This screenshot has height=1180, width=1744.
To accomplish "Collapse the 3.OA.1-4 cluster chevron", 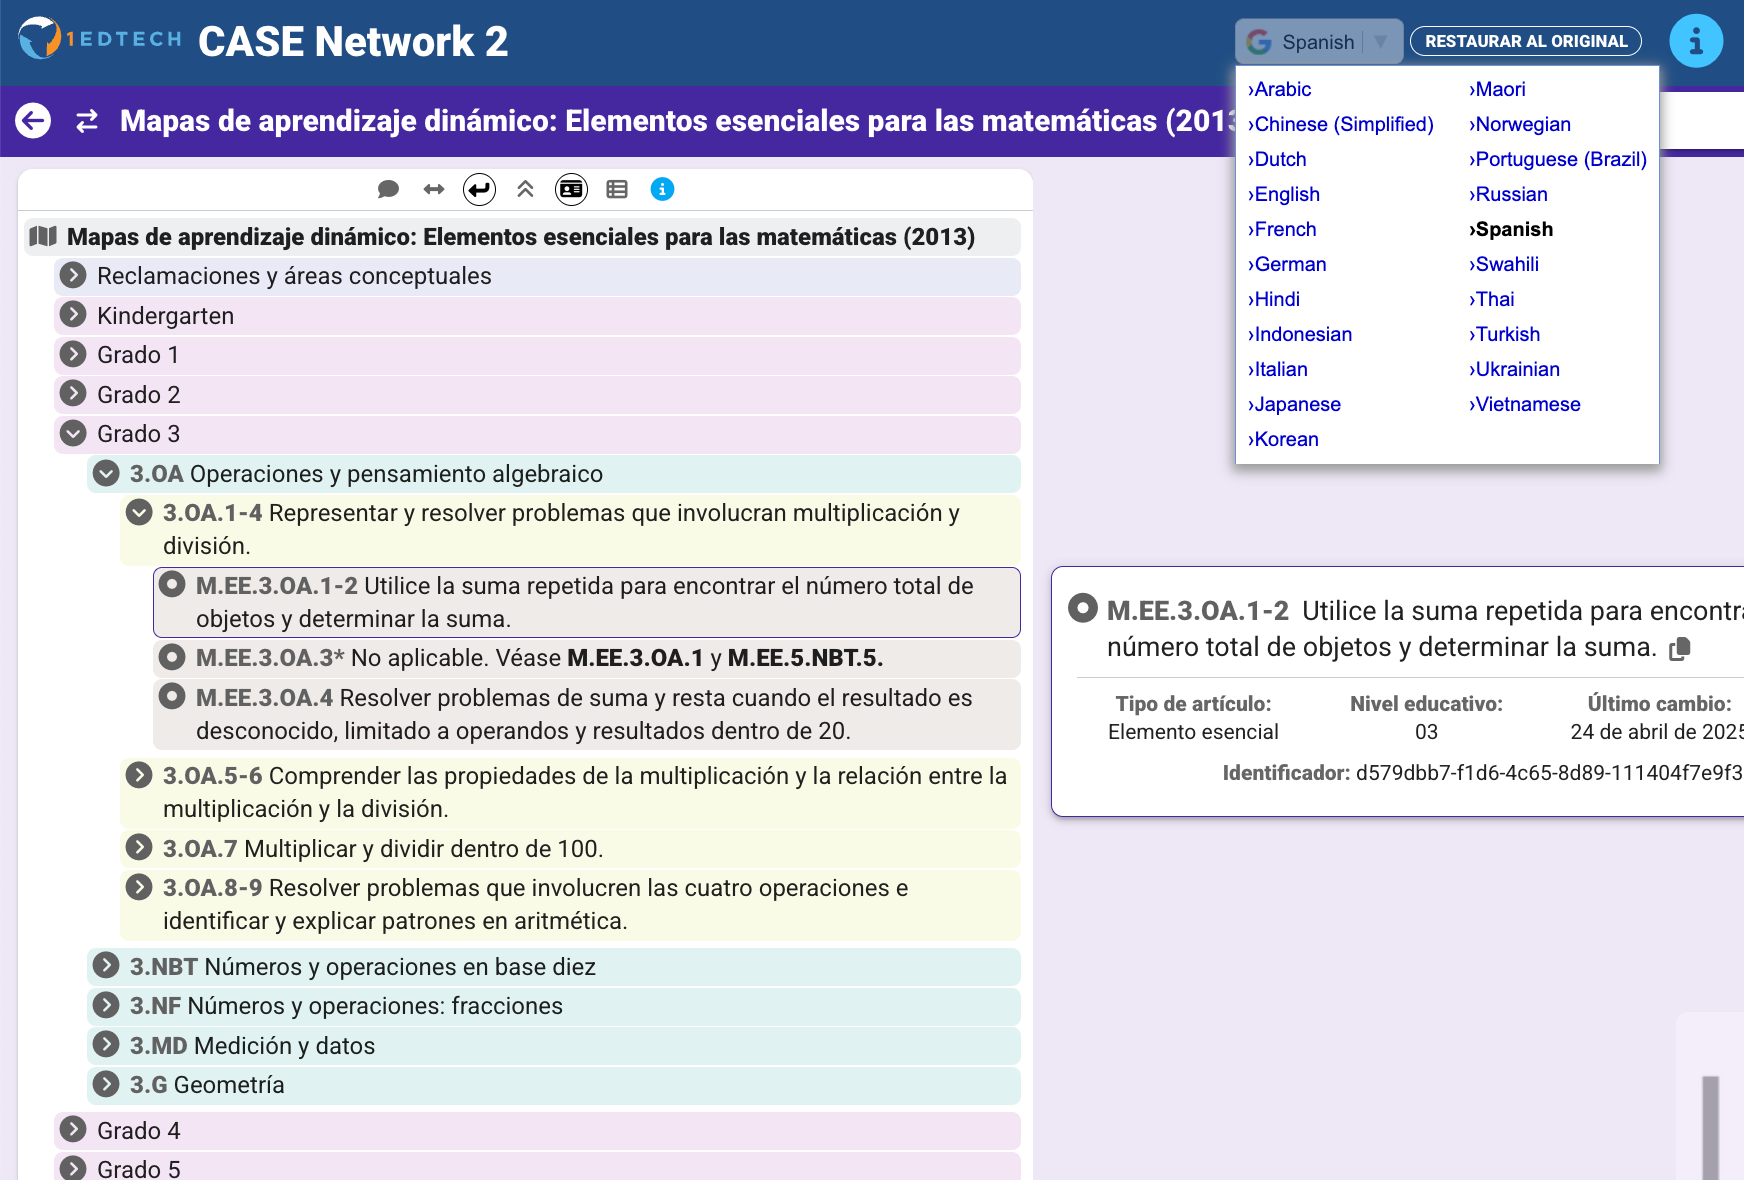I will coord(139,512).
